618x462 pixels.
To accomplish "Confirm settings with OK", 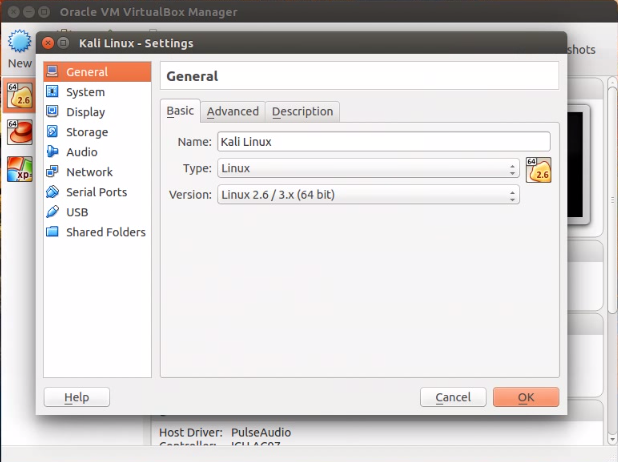I will pyautogui.click(x=526, y=397).
